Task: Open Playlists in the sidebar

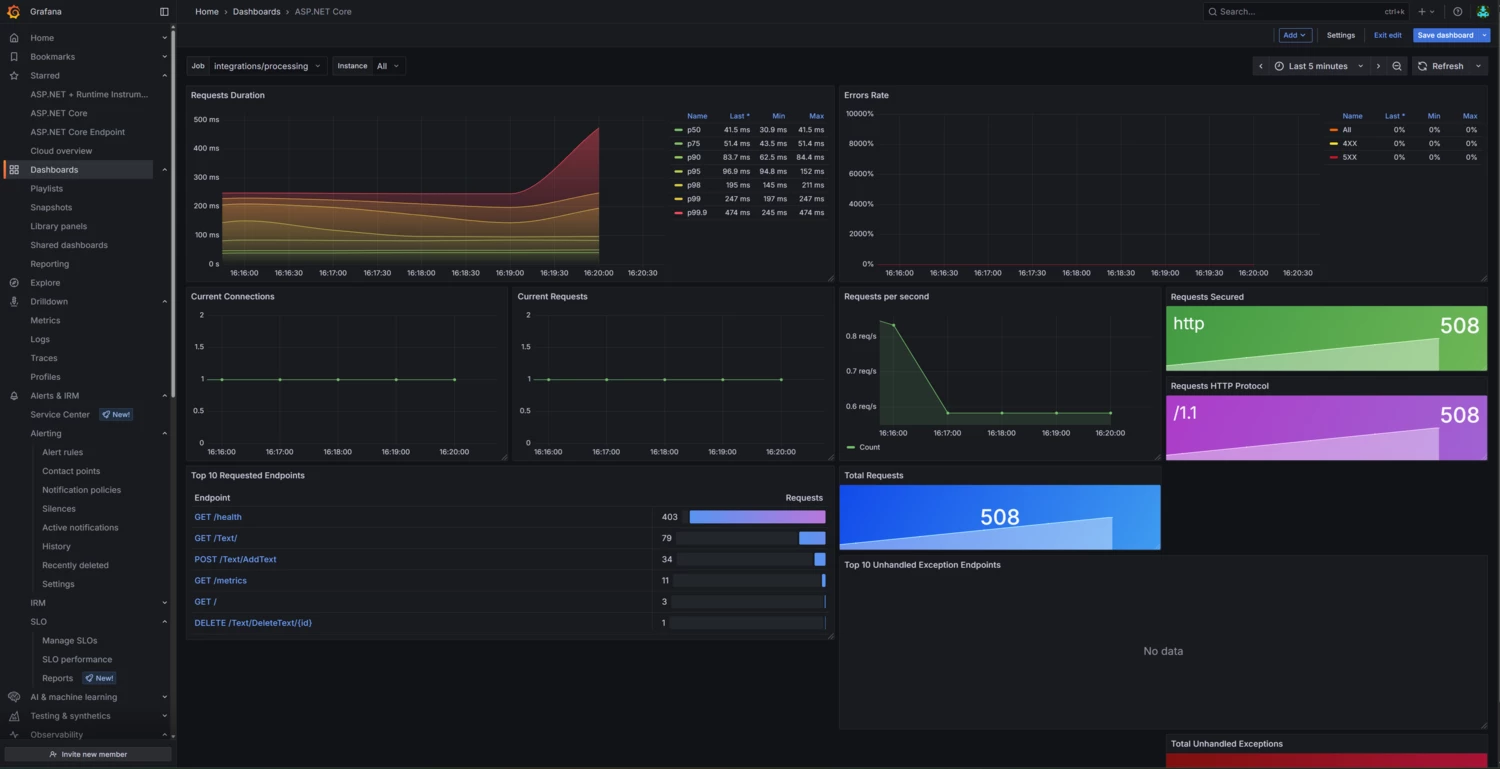Action: pyautogui.click(x=47, y=189)
